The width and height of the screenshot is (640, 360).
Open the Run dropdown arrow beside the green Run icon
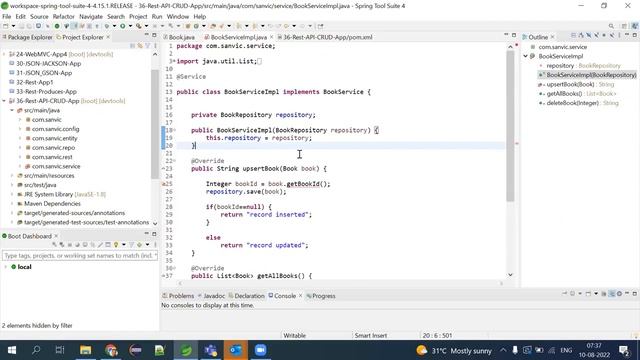tap(130, 26)
